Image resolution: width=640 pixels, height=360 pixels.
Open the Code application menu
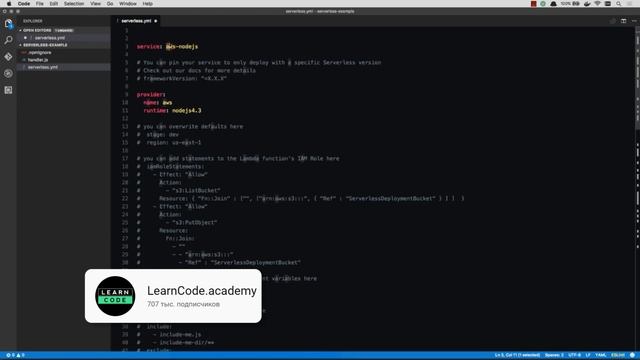point(24,4)
